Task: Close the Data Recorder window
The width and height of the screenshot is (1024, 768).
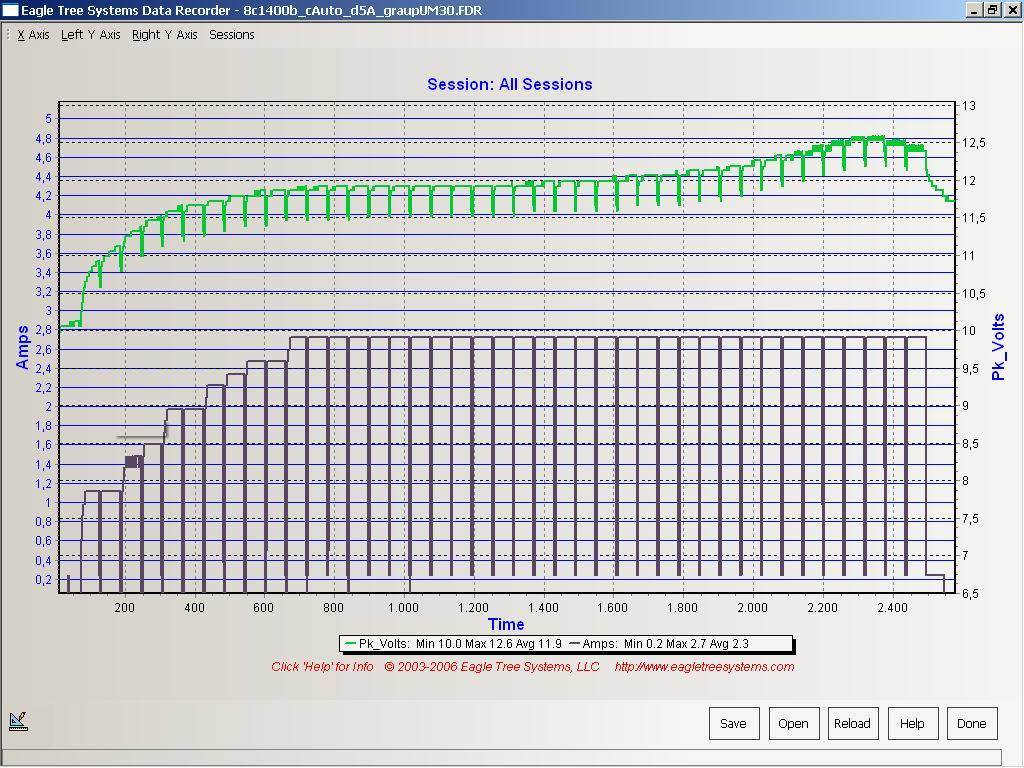Action: pyautogui.click(x=1010, y=10)
